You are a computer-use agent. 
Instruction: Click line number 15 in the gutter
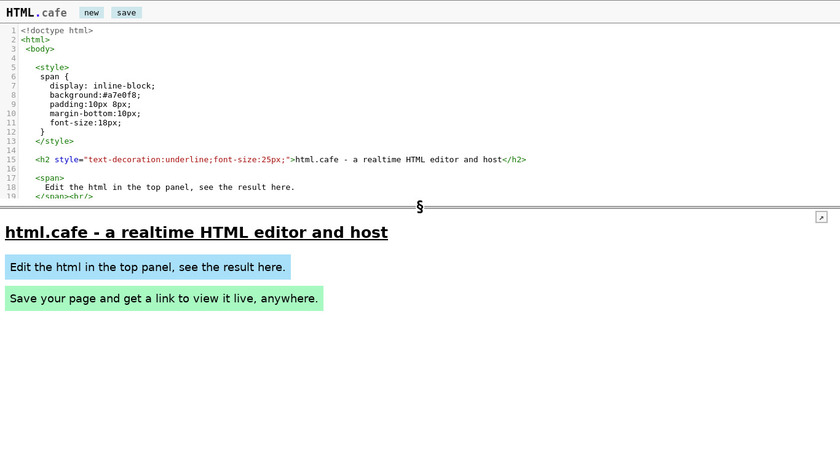(11, 159)
